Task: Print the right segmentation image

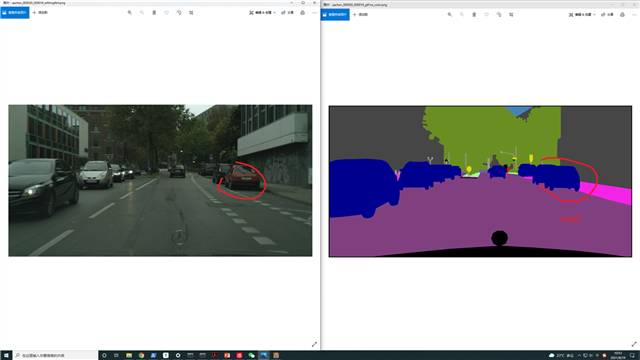Action: [622, 15]
